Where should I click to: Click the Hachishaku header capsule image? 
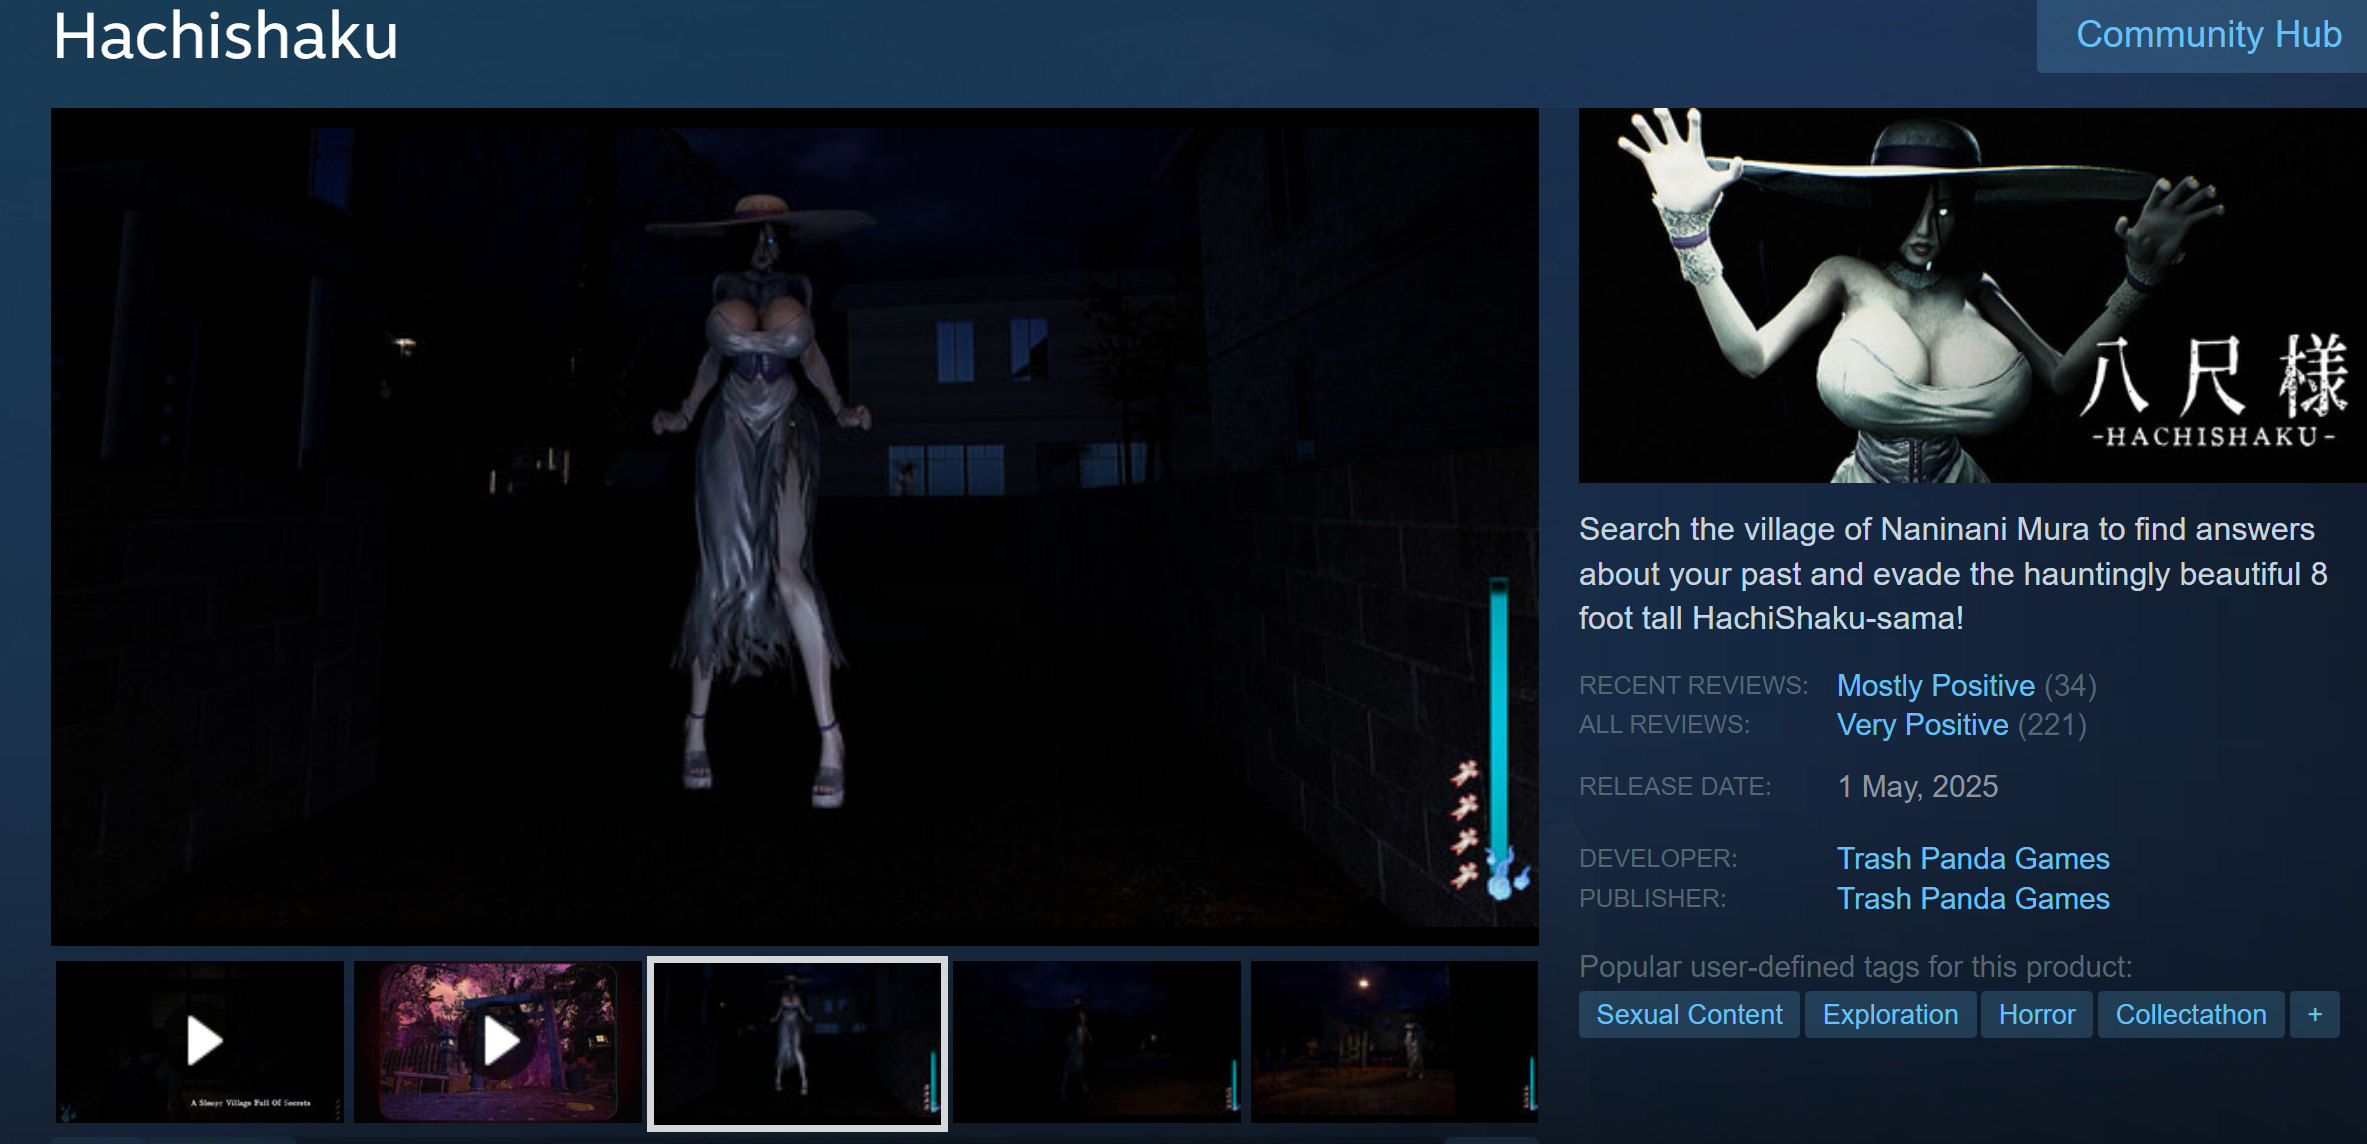coord(1972,295)
